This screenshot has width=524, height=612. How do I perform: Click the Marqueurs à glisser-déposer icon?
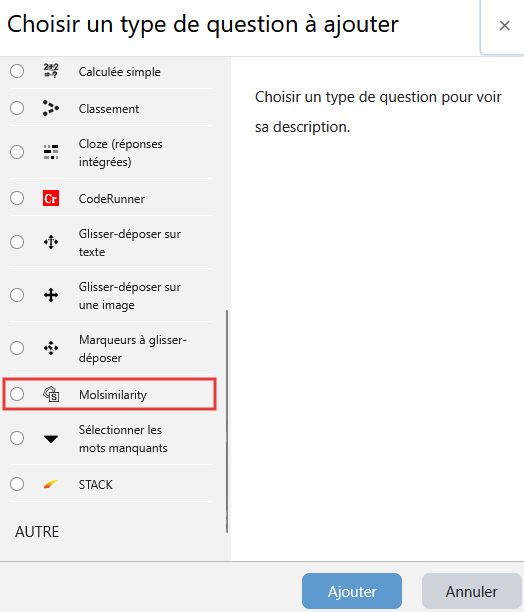pos(51,348)
